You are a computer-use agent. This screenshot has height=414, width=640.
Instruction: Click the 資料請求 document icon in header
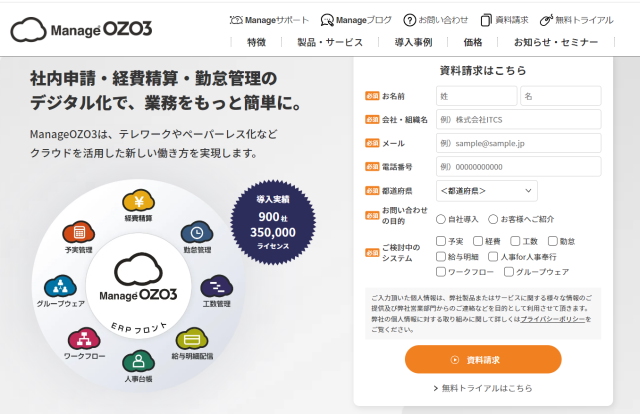486,20
